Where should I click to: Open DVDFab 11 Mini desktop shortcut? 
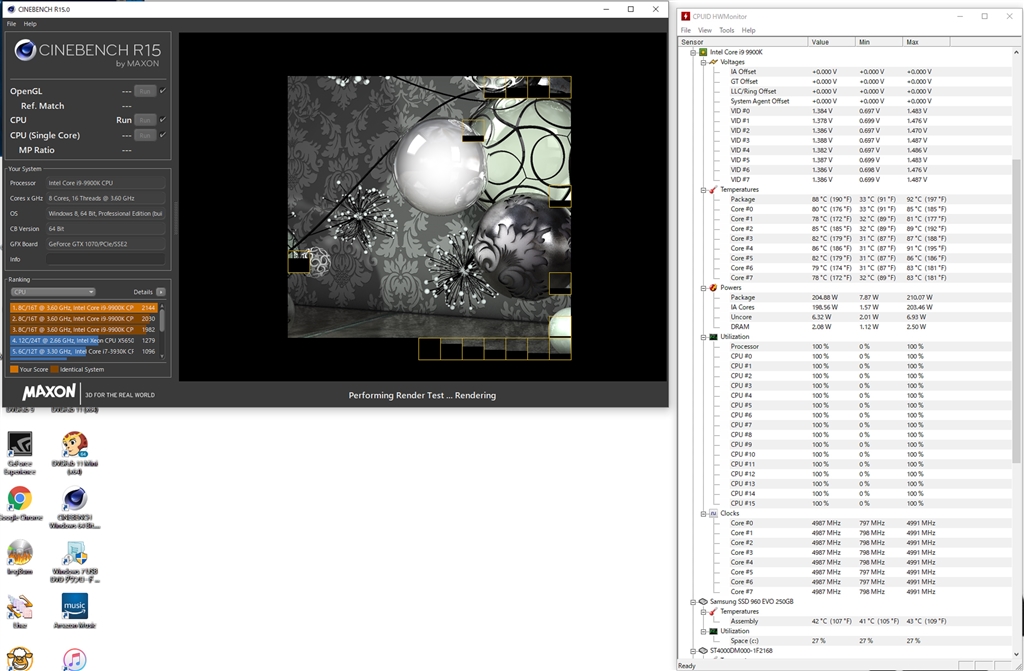[74, 452]
